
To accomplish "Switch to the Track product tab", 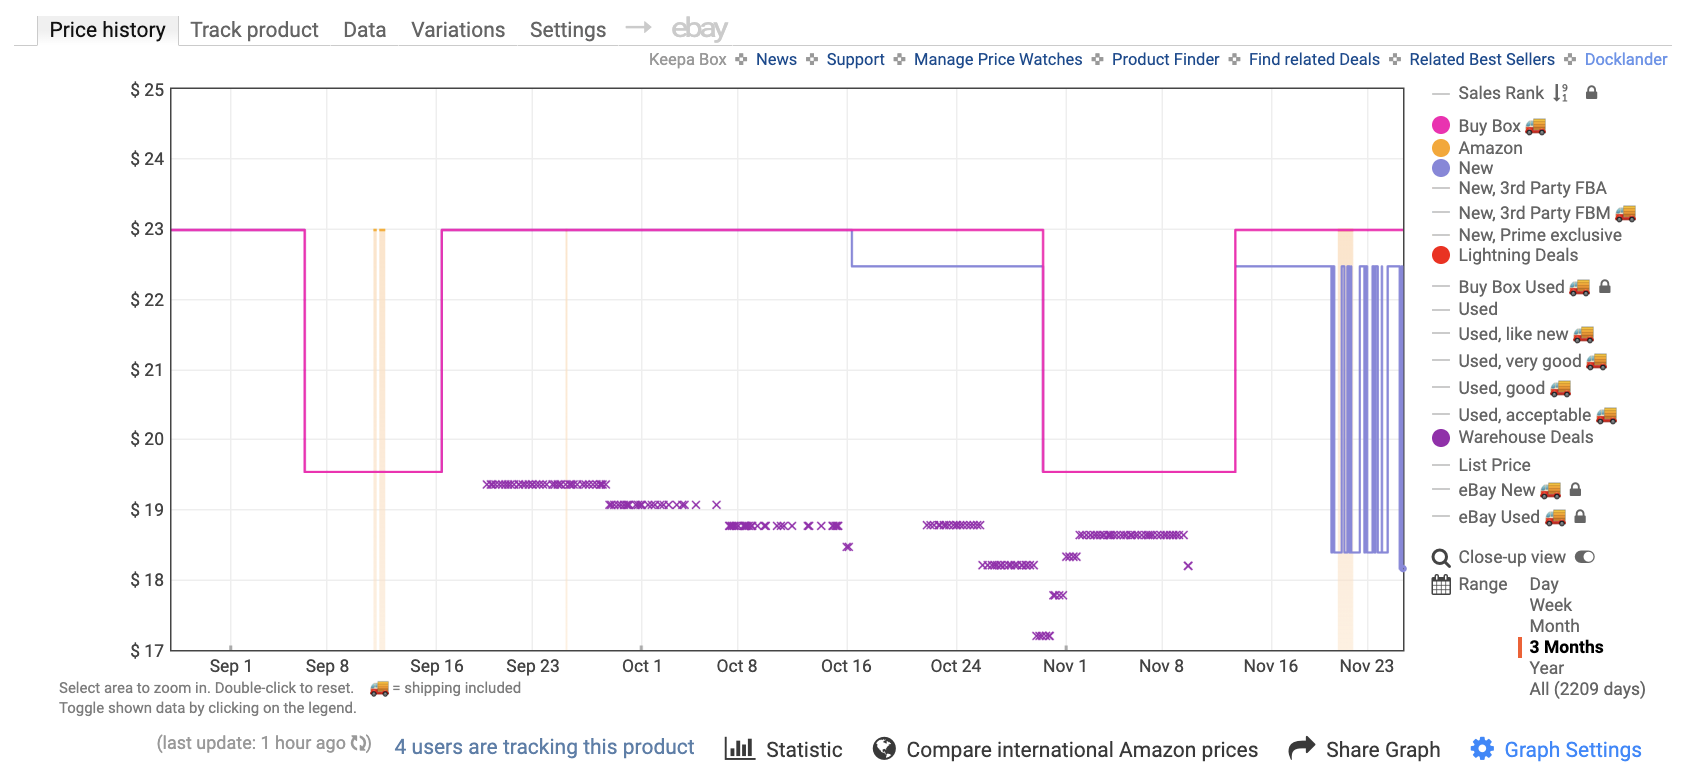I will (254, 30).
